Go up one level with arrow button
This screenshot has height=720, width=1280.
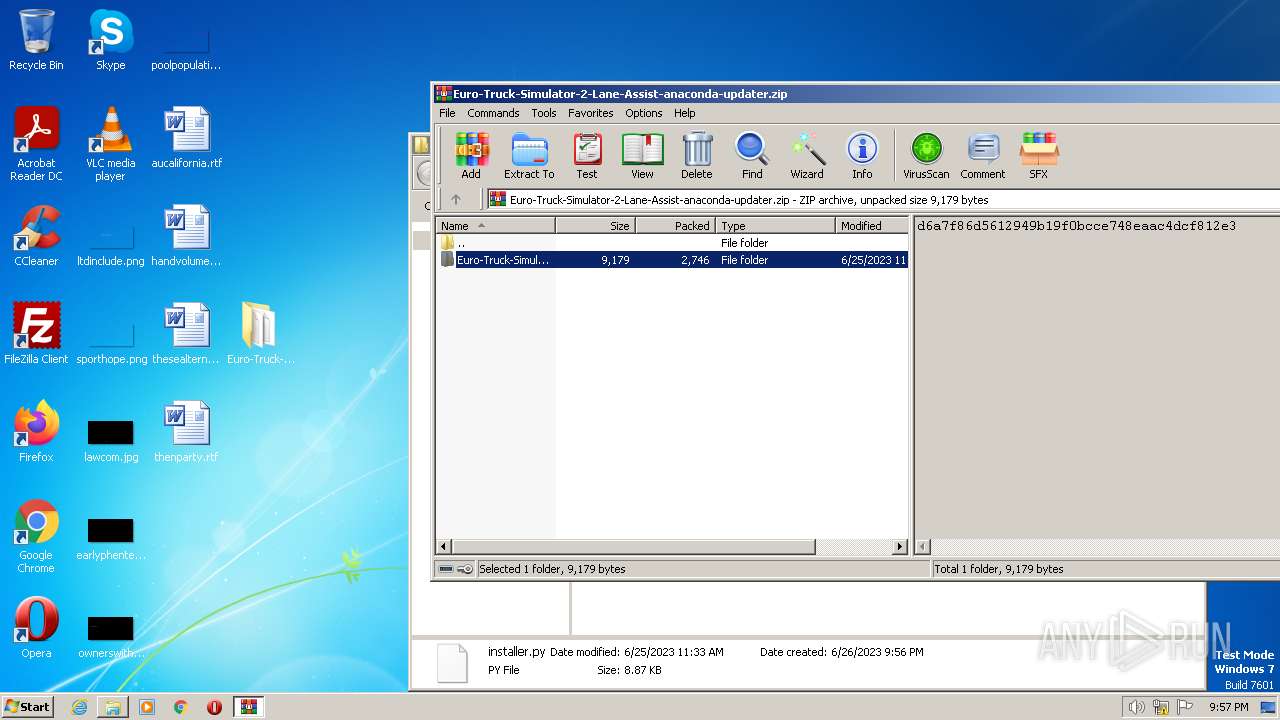coord(456,199)
